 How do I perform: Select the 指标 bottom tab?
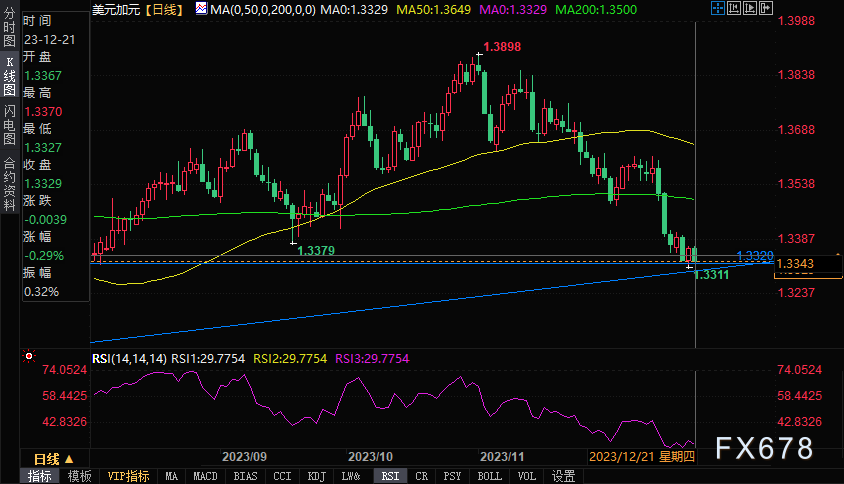[x=40, y=476]
